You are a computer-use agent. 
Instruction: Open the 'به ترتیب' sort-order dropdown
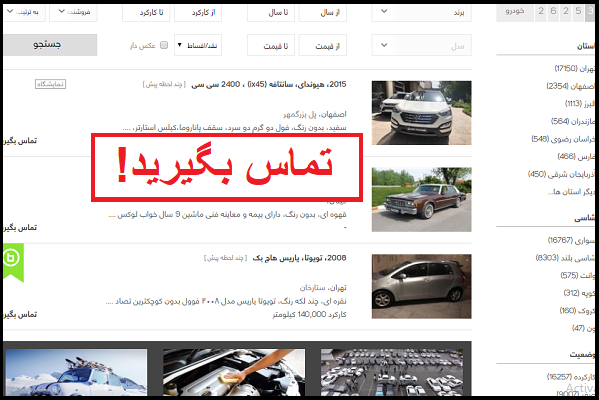pyautogui.click(x=24, y=12)
